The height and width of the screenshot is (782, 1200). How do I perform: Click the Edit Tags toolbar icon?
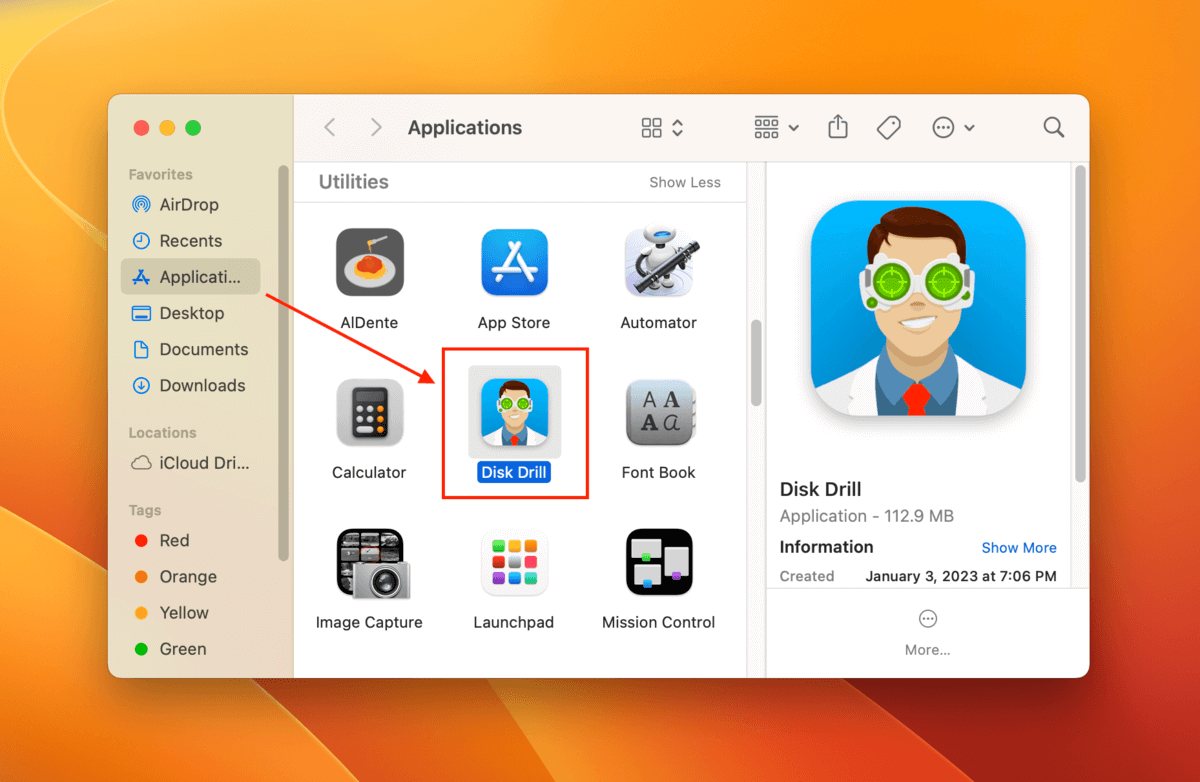(888, 127)
